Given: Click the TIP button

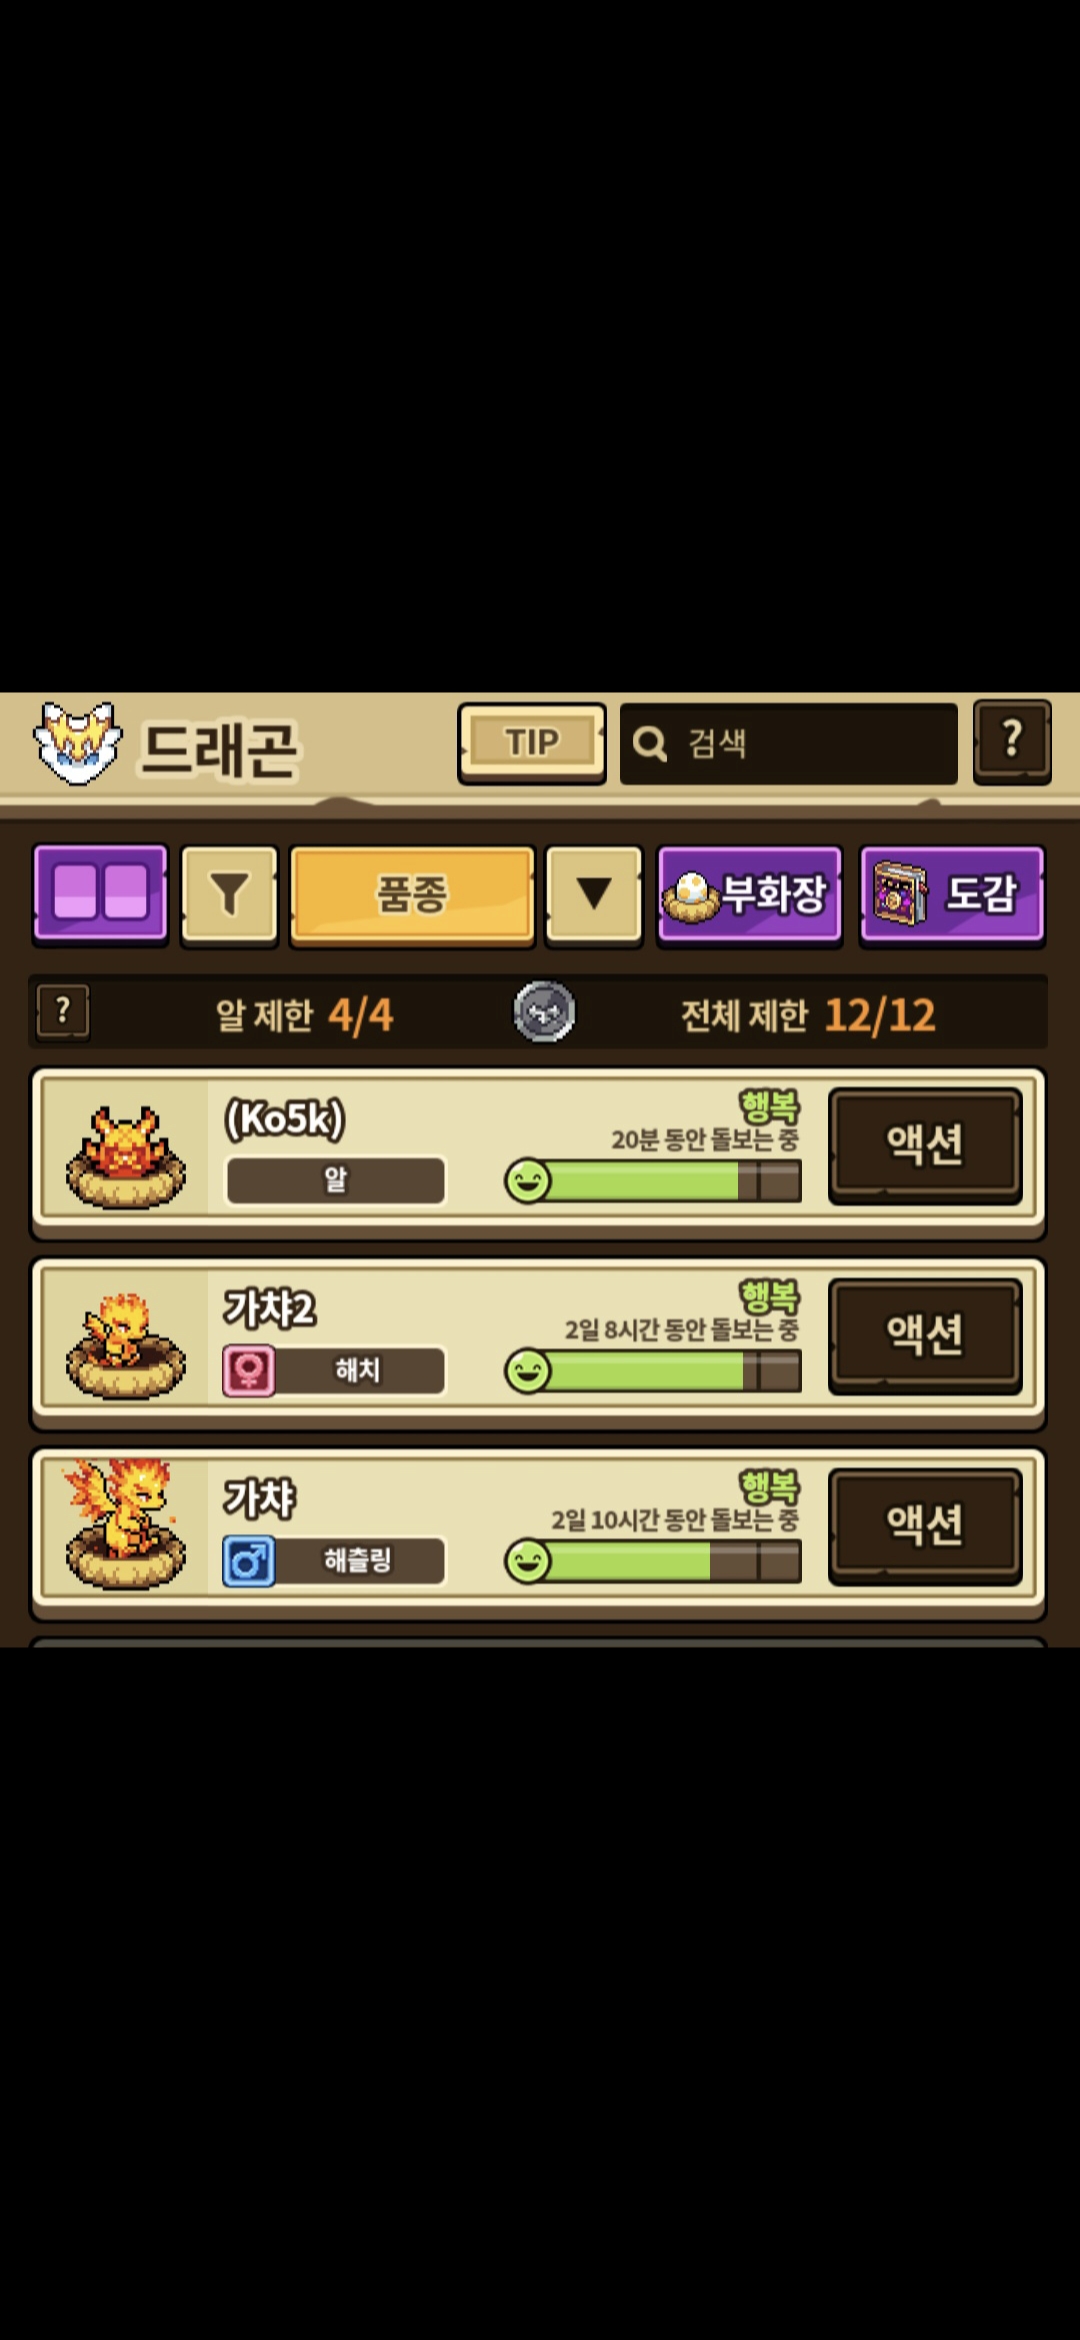Looking at the screenshot, I should [x=532, y=743].
